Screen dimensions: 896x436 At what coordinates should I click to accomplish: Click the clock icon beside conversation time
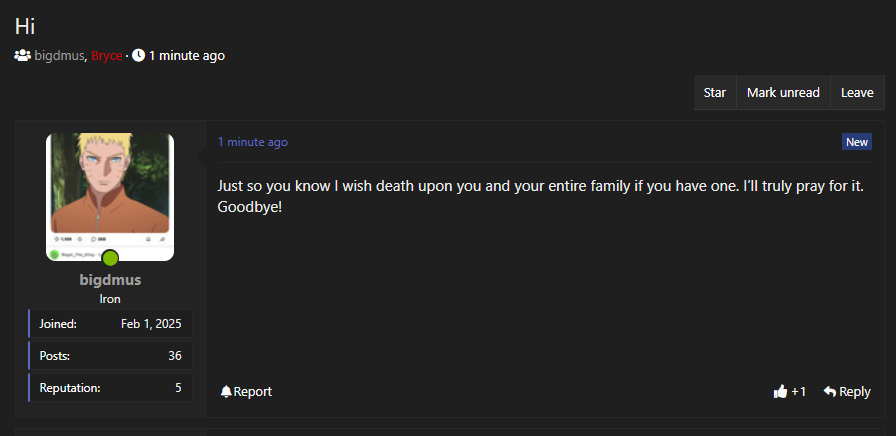pyautogui.click(x=138, y=56)
